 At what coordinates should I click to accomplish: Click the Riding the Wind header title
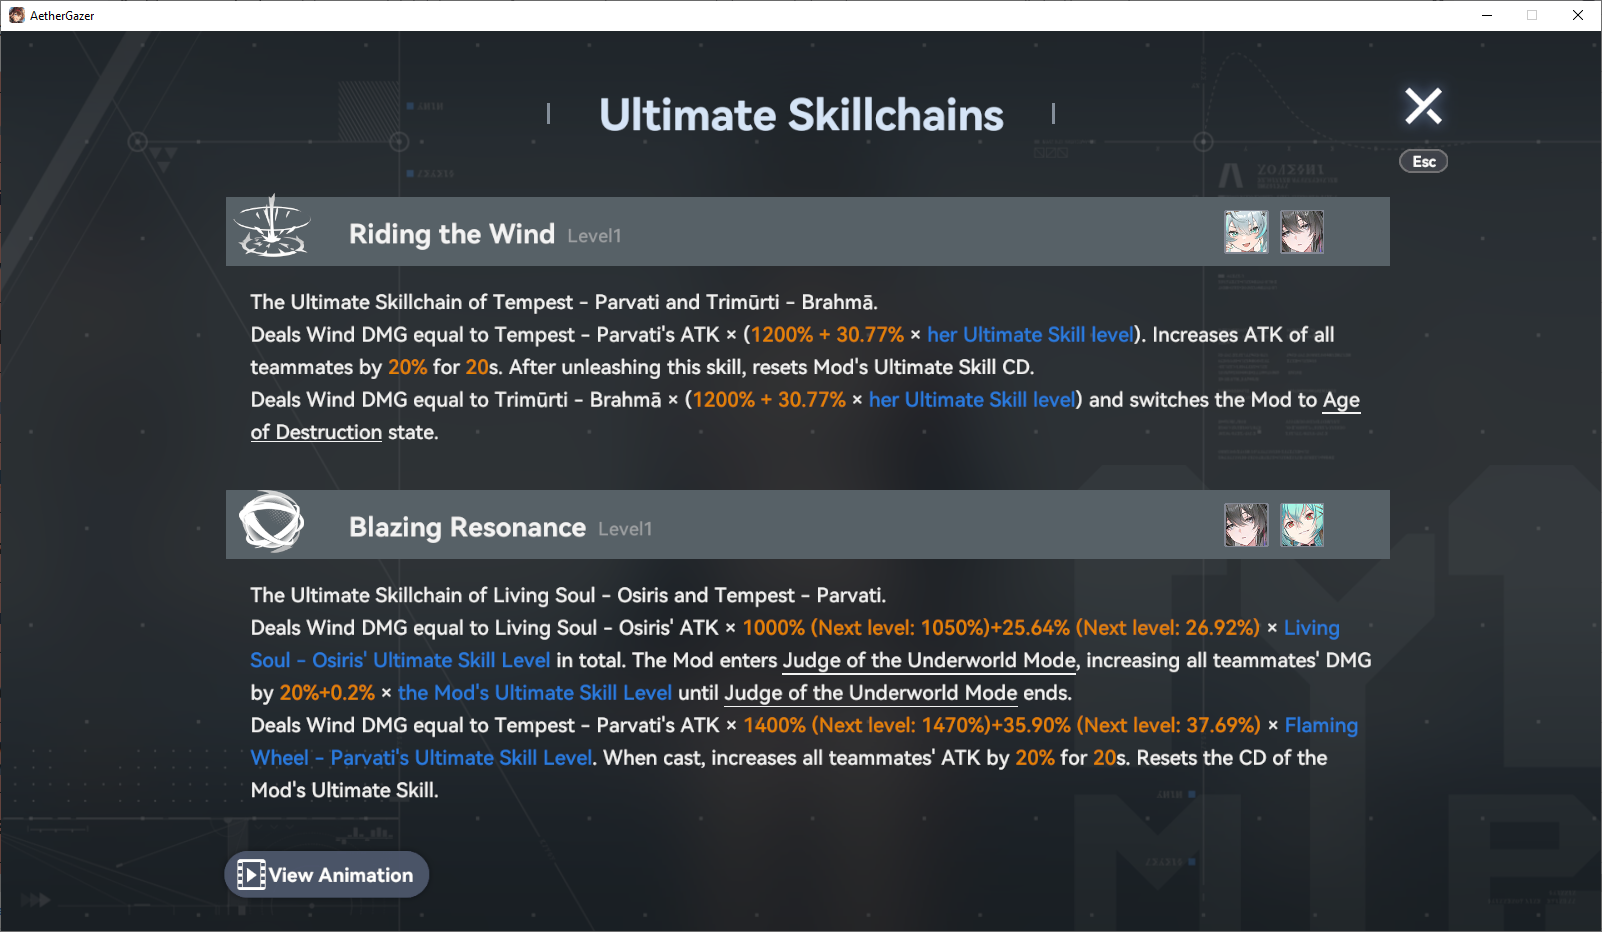pos(452,234)
